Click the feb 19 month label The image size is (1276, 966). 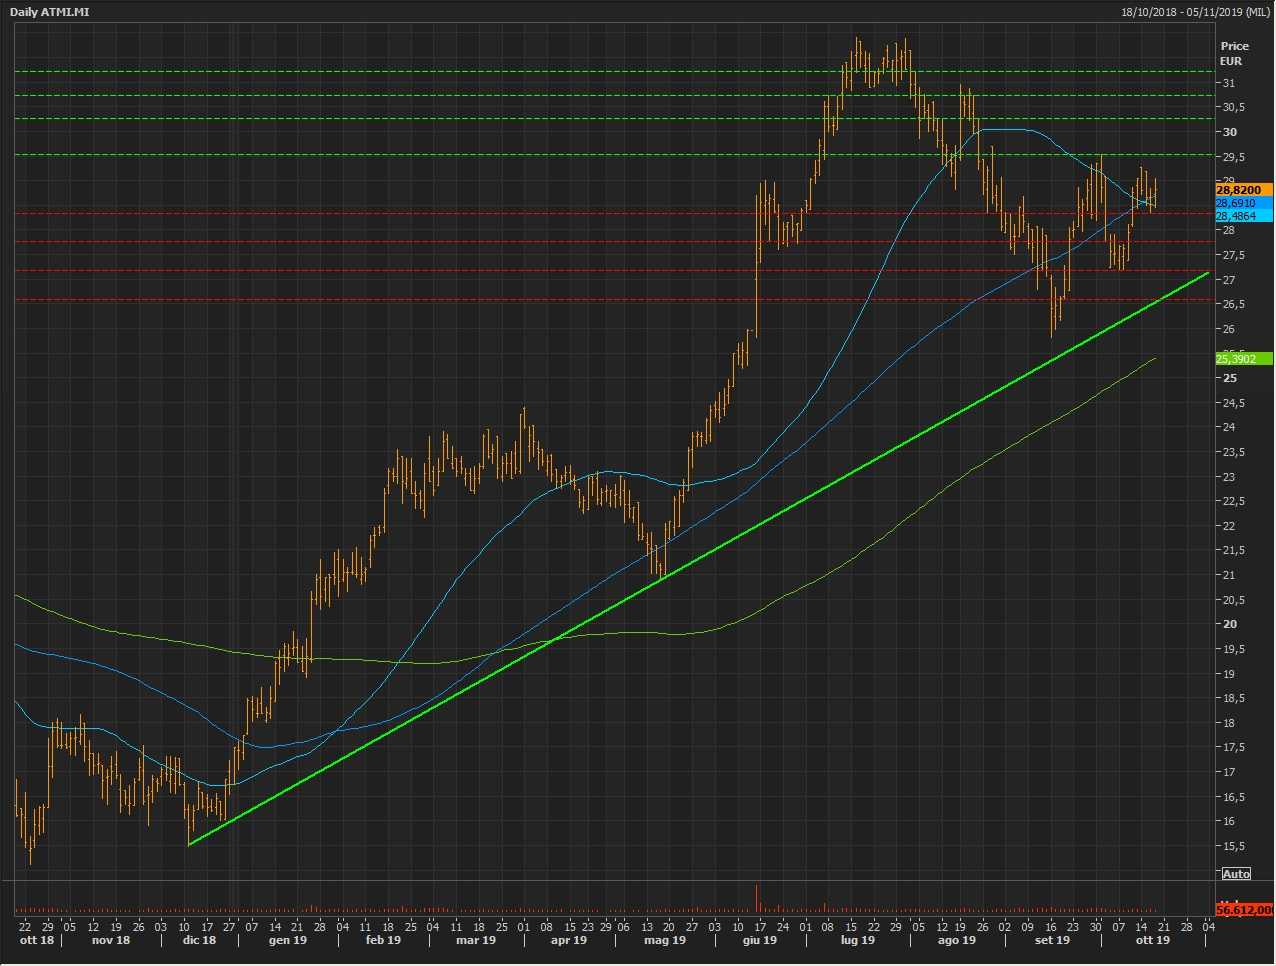coord(383,940)
